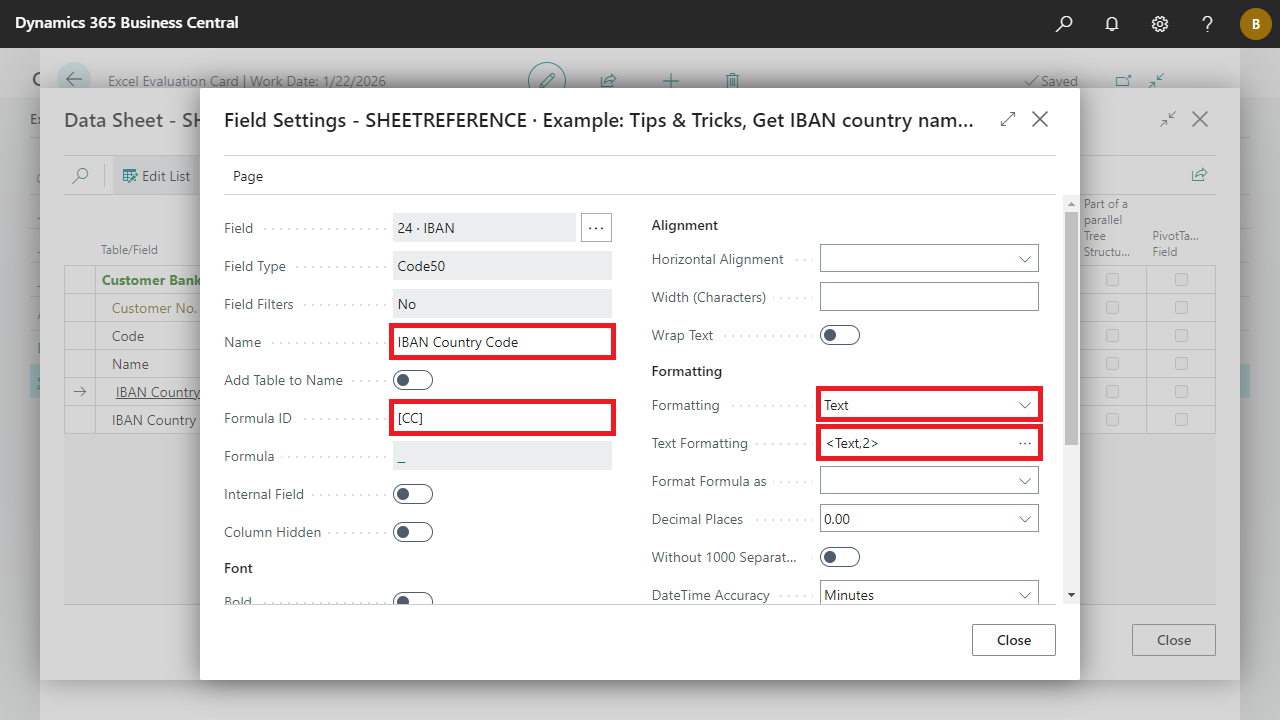Turn on Wrap Text switch
The height and width of the screenshot is (720, 1280).
click(839, 335)
